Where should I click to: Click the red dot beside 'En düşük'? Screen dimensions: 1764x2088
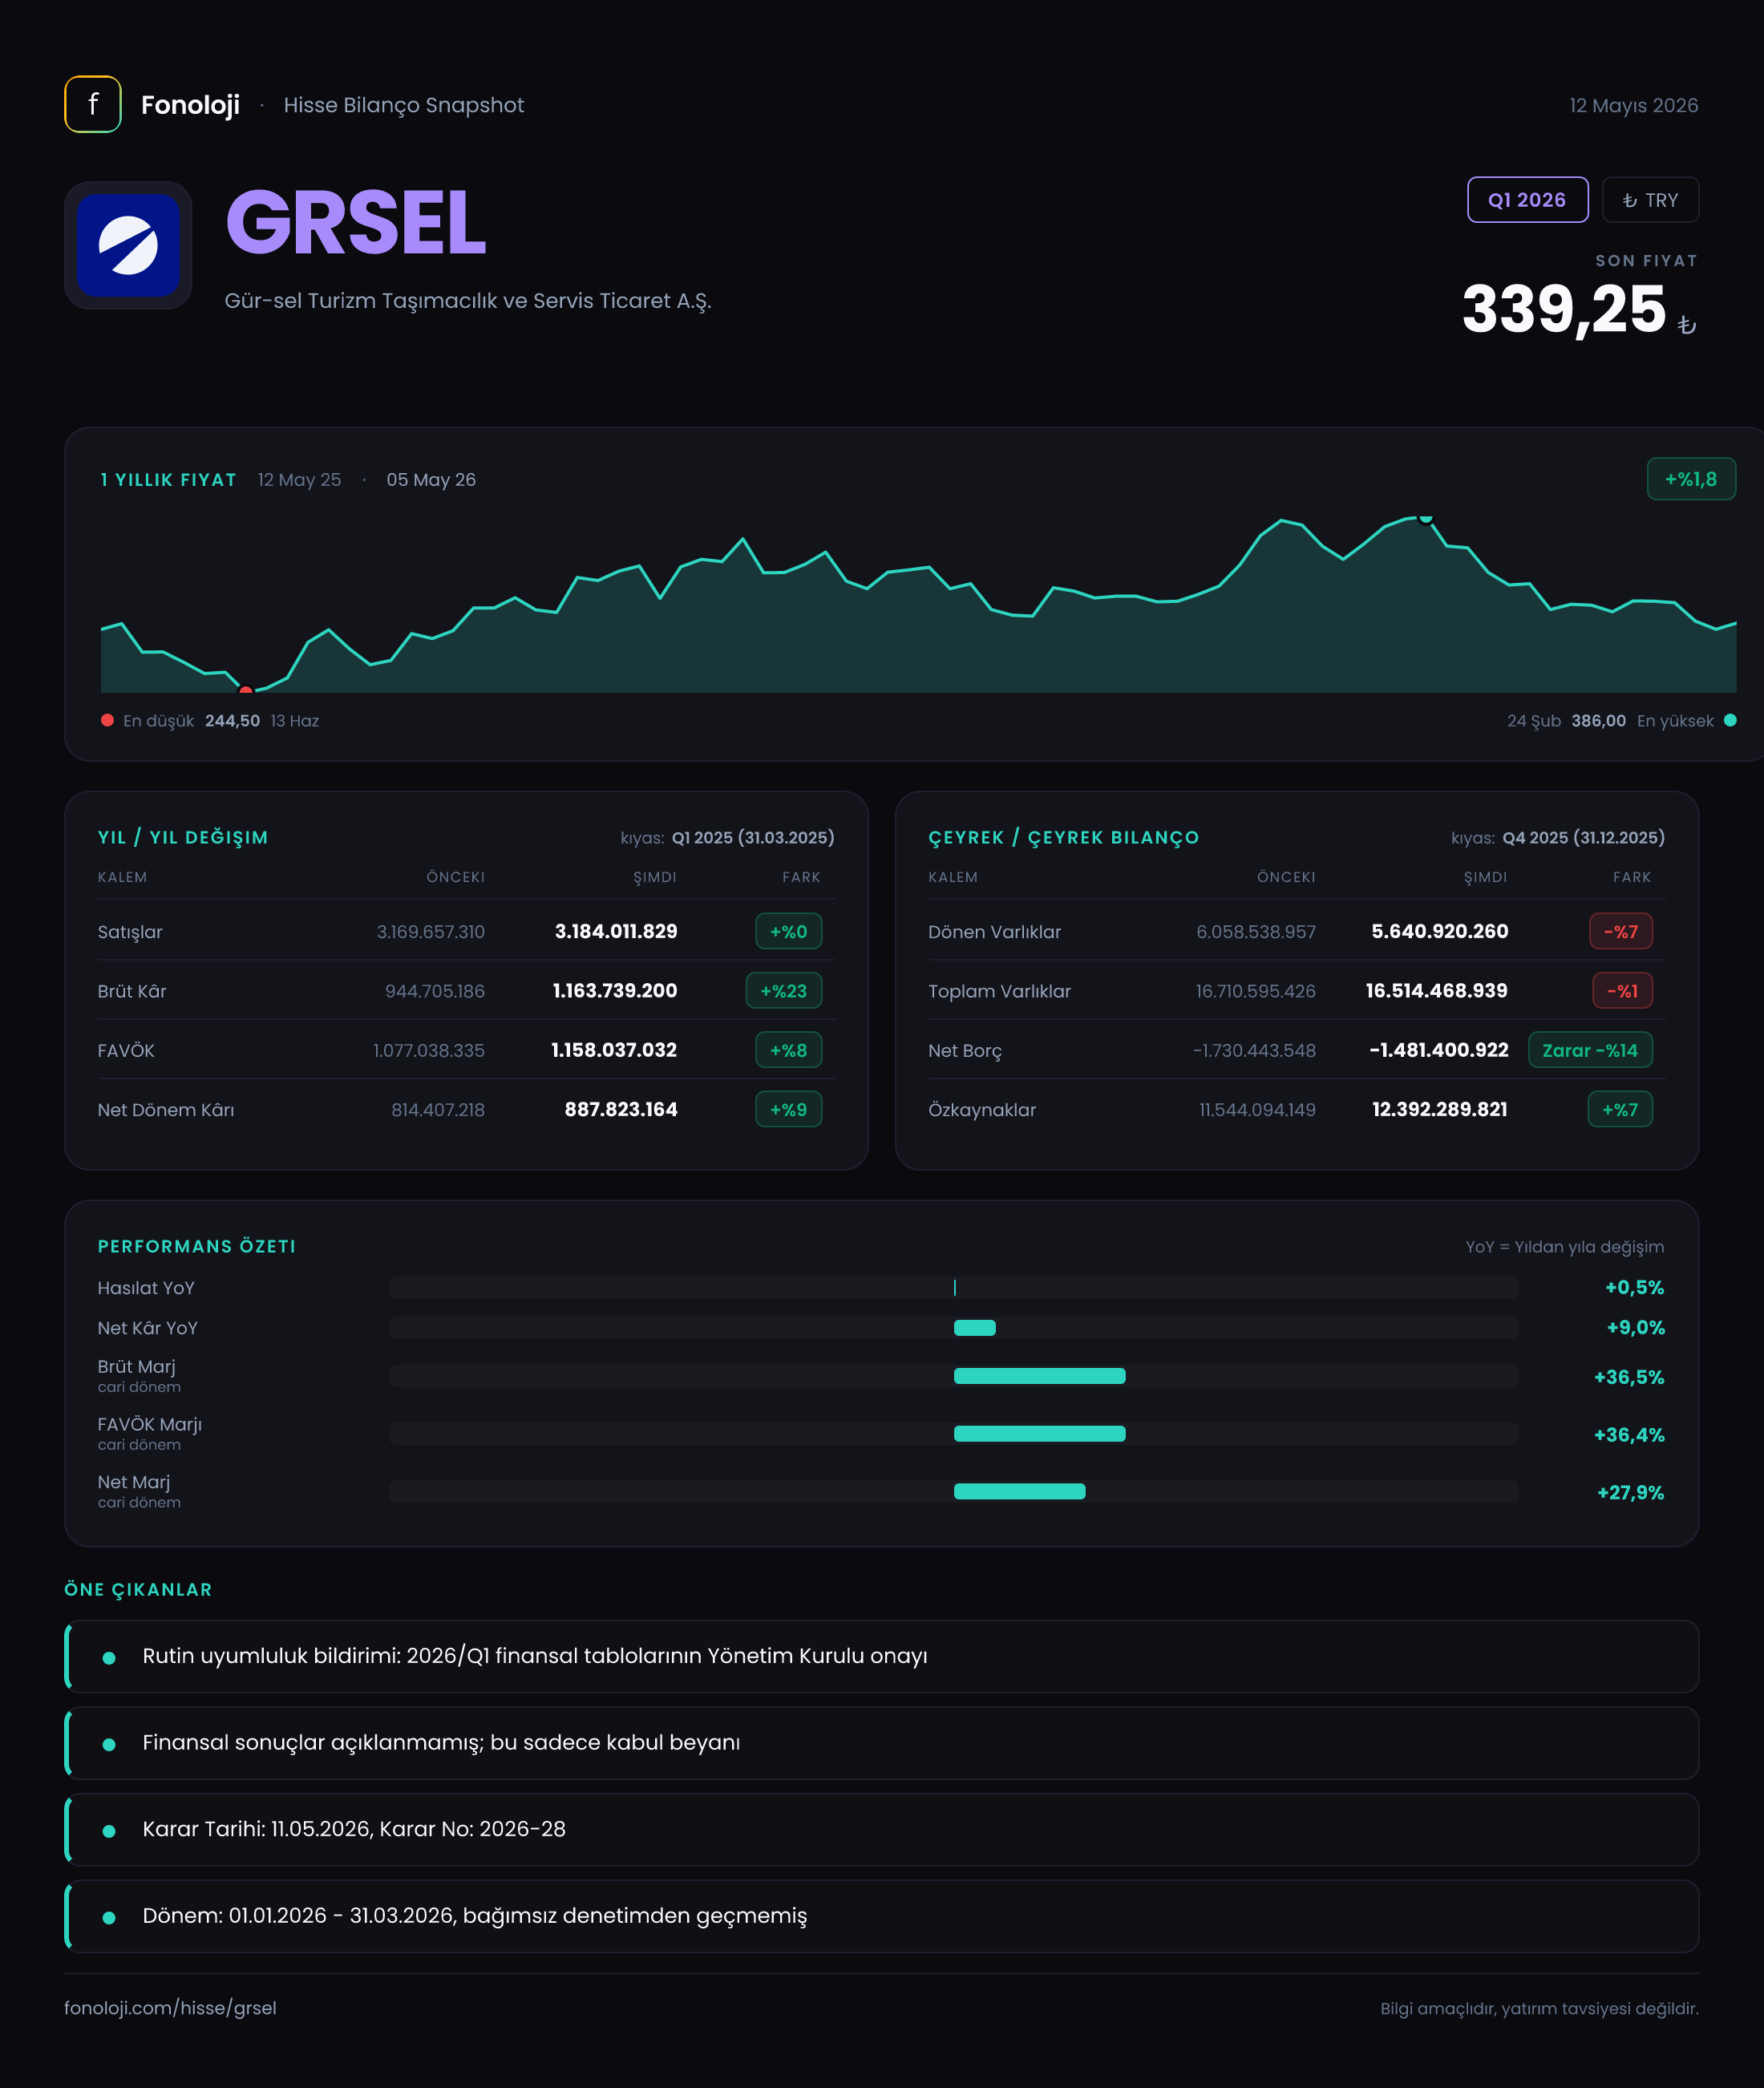pyautogui.click(x=107, y=720)
